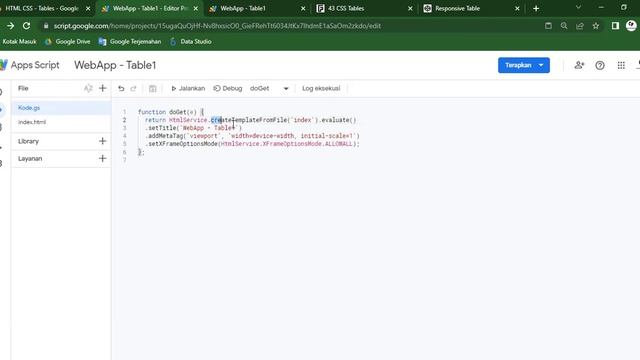Click the setXFrameOptionsMode code line 5

click(x=252, y=144)
